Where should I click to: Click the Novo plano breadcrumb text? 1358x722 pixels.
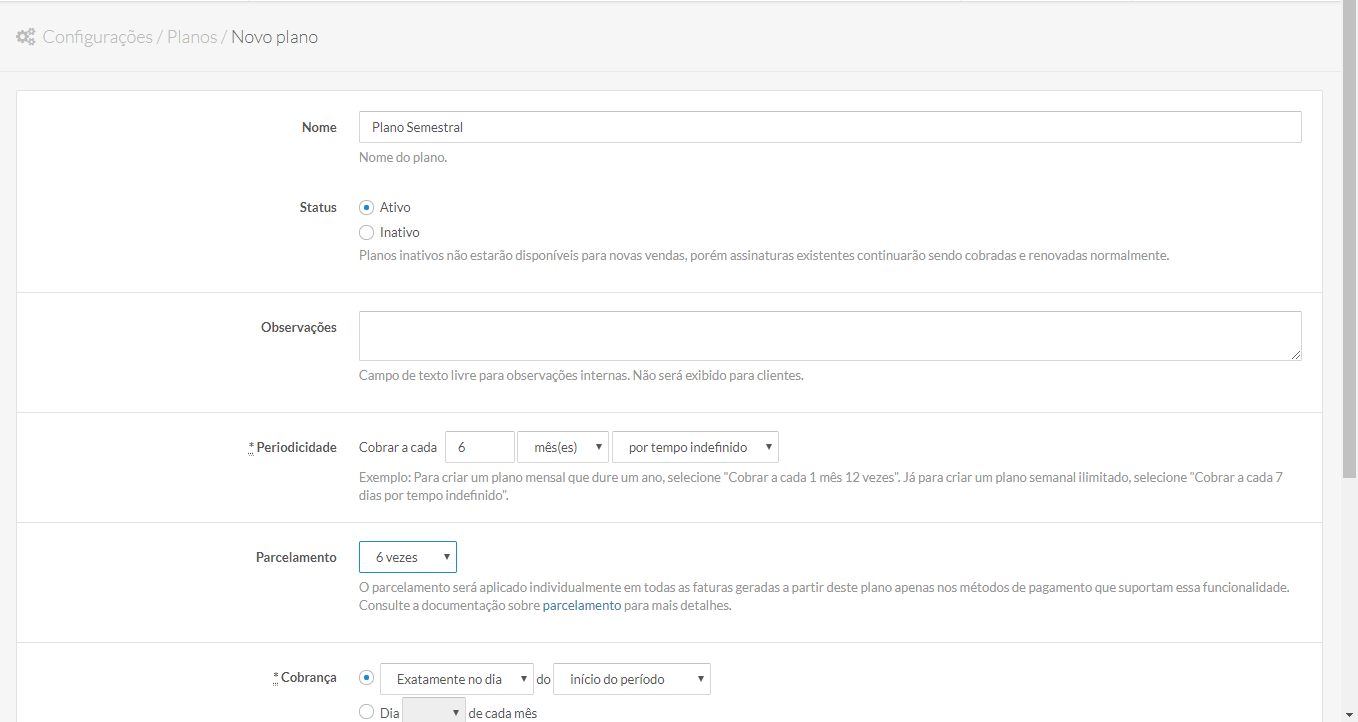pyautogui.click(x=274, y=38)
